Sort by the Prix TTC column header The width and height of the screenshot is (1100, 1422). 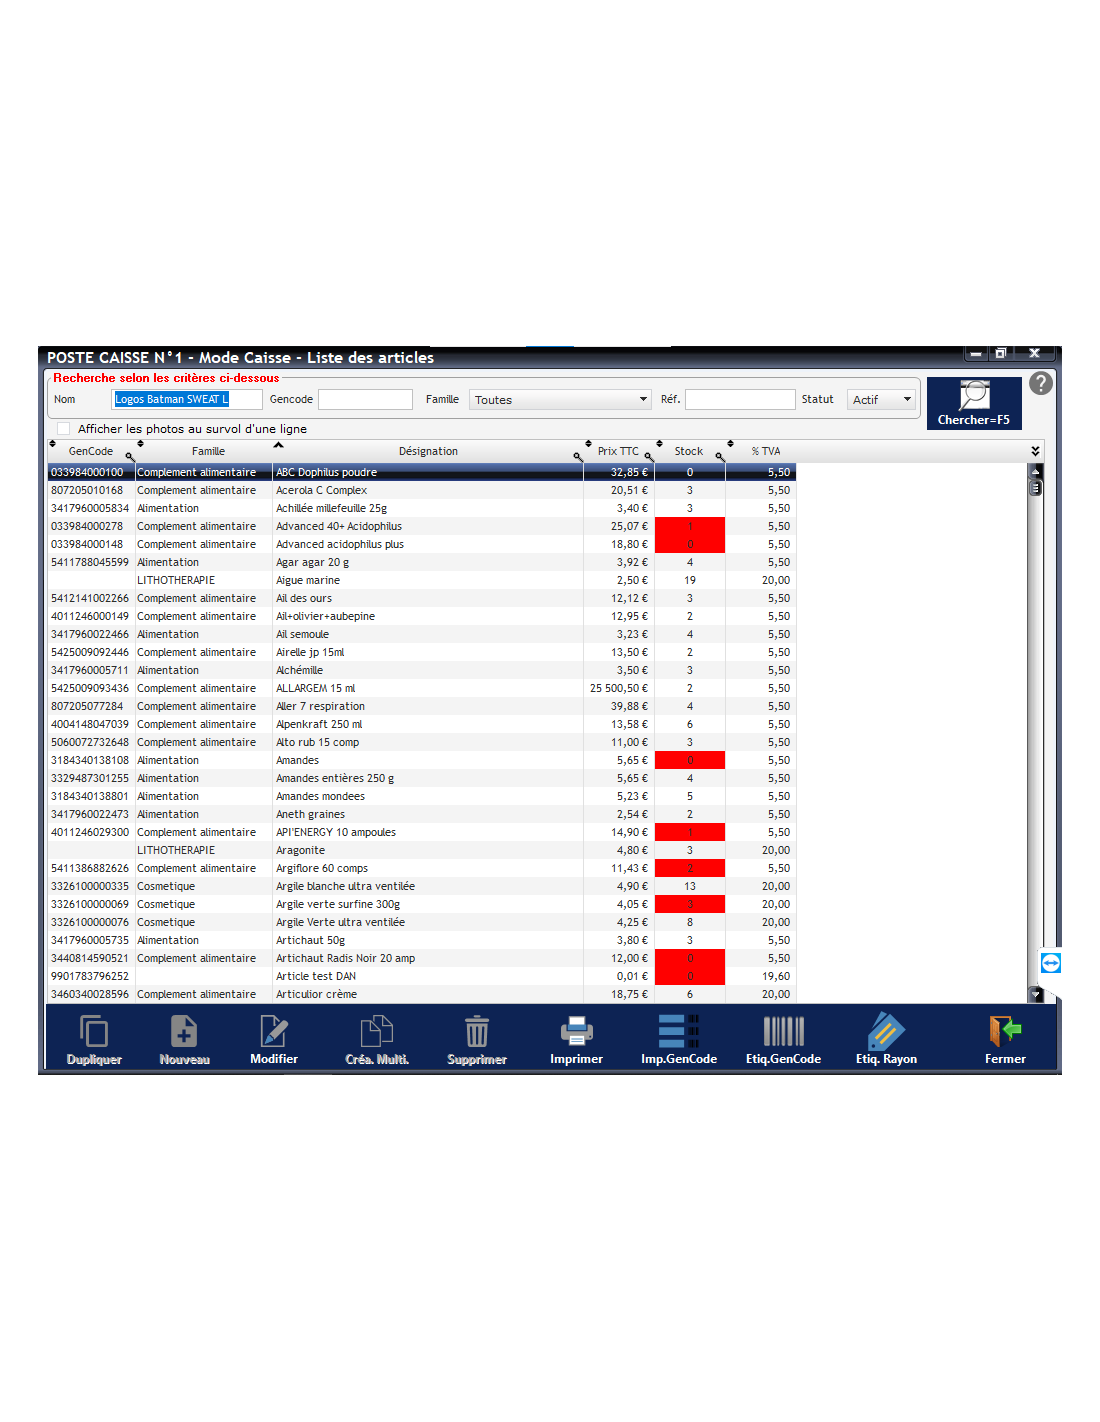617,451
